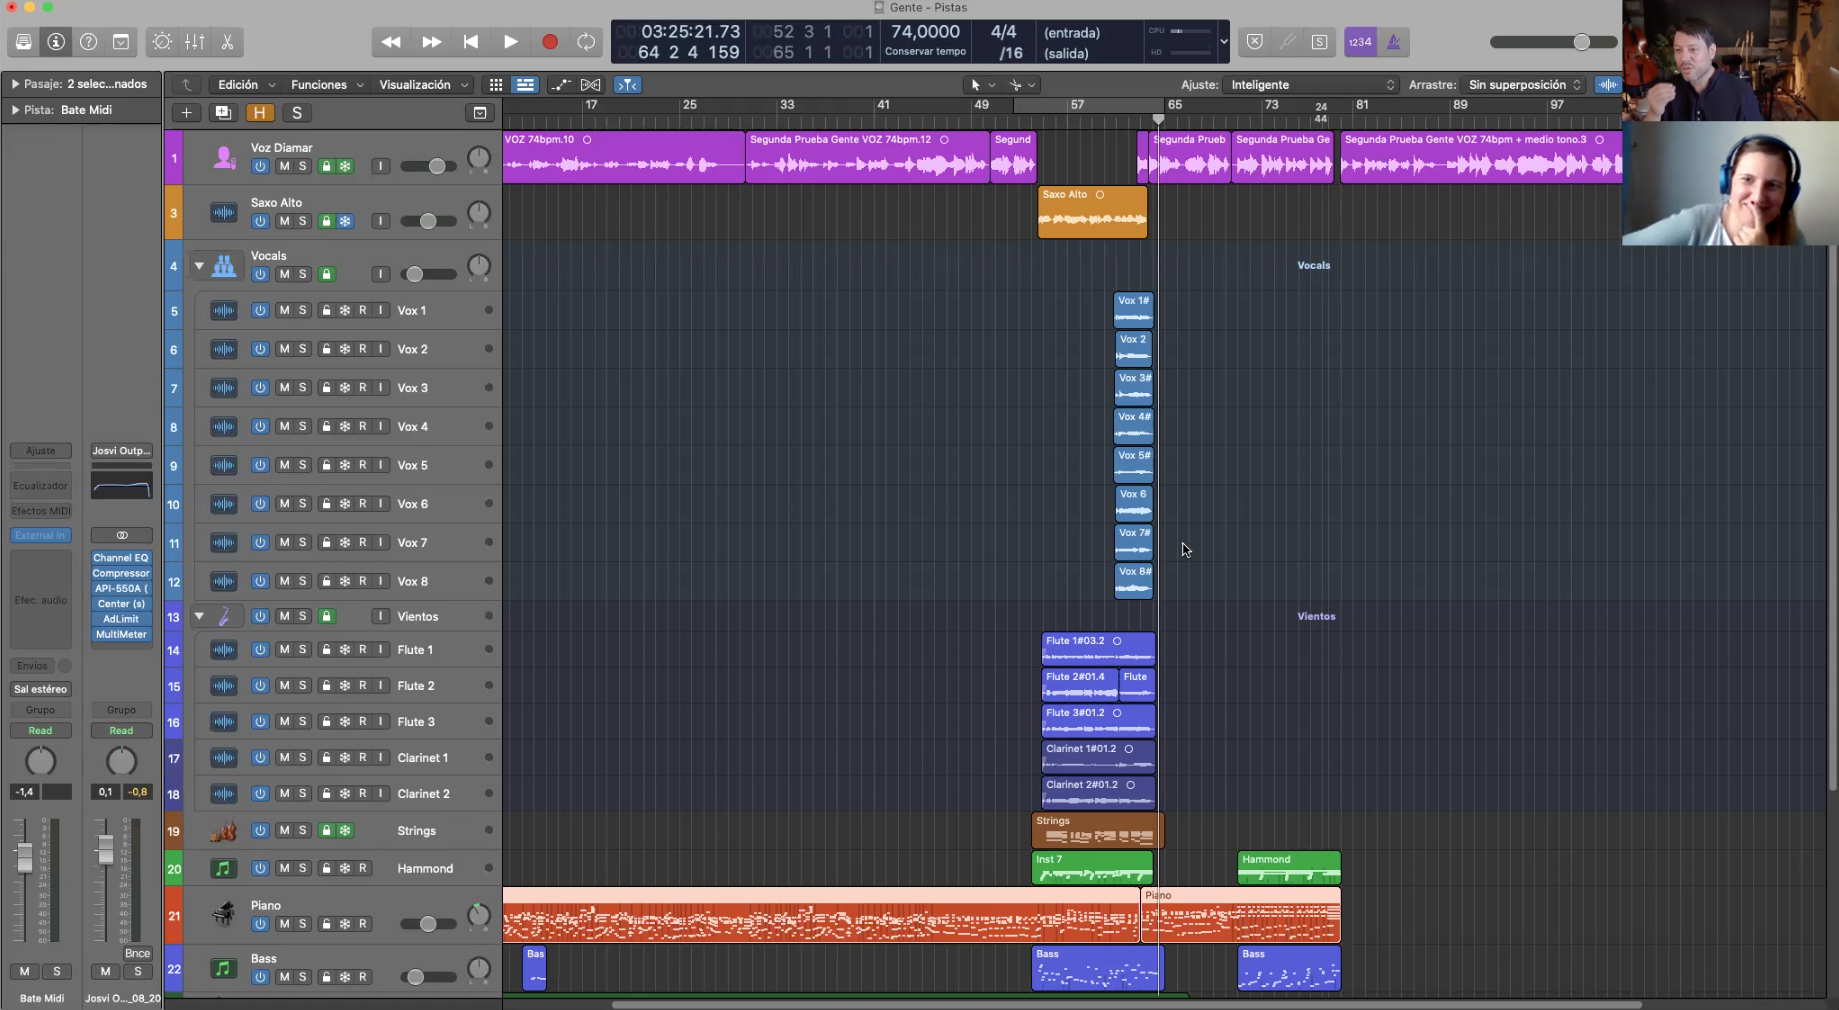Mute the Saxo Alto track
The height and width of the screenshot is (1010, 1839).
pos(284,221)
